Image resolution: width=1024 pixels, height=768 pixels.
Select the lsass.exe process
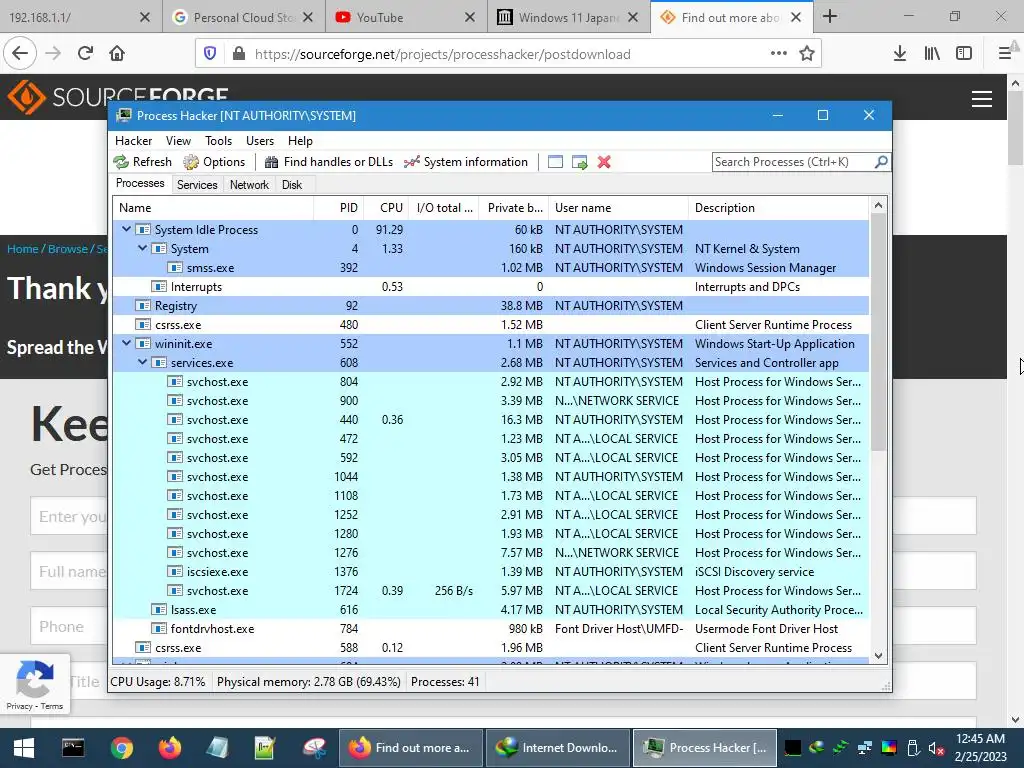pos(491,609)
